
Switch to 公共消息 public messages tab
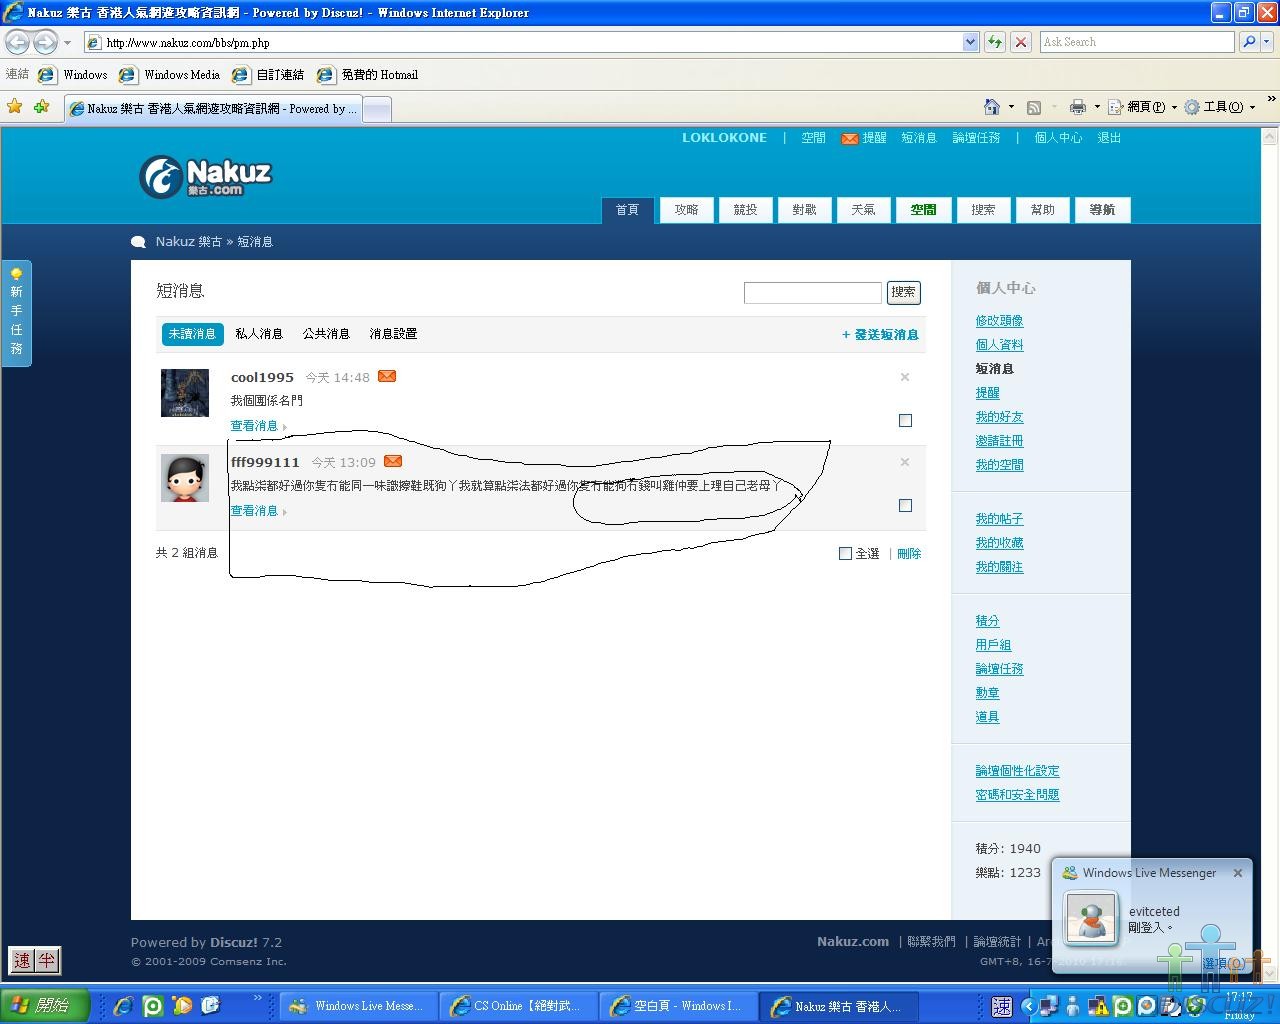[x=326, y=334]
